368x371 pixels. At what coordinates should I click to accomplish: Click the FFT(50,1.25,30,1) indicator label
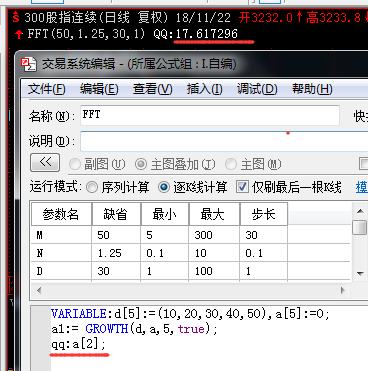[86, 34]
